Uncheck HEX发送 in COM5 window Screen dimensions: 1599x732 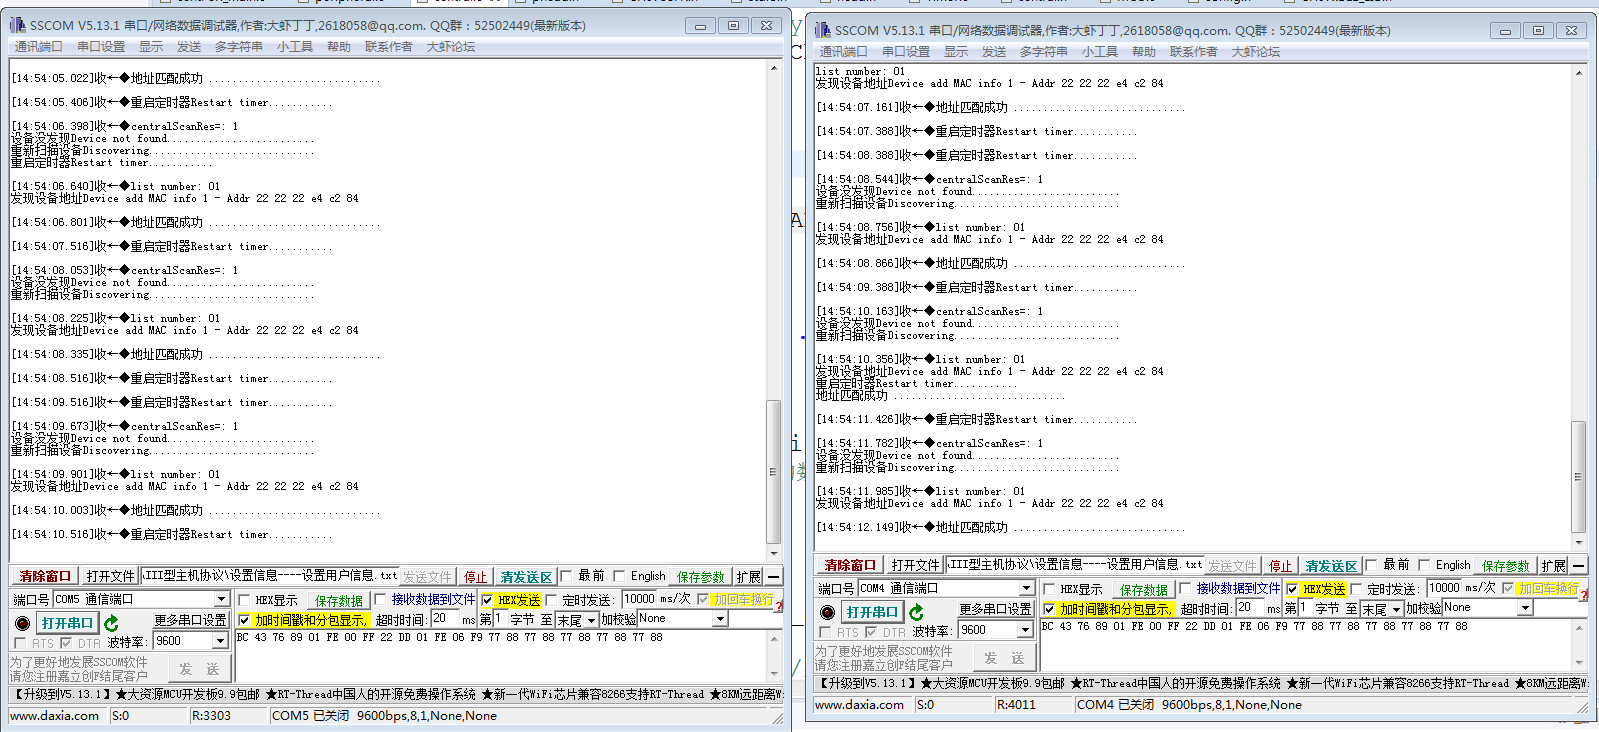(487, 600)
